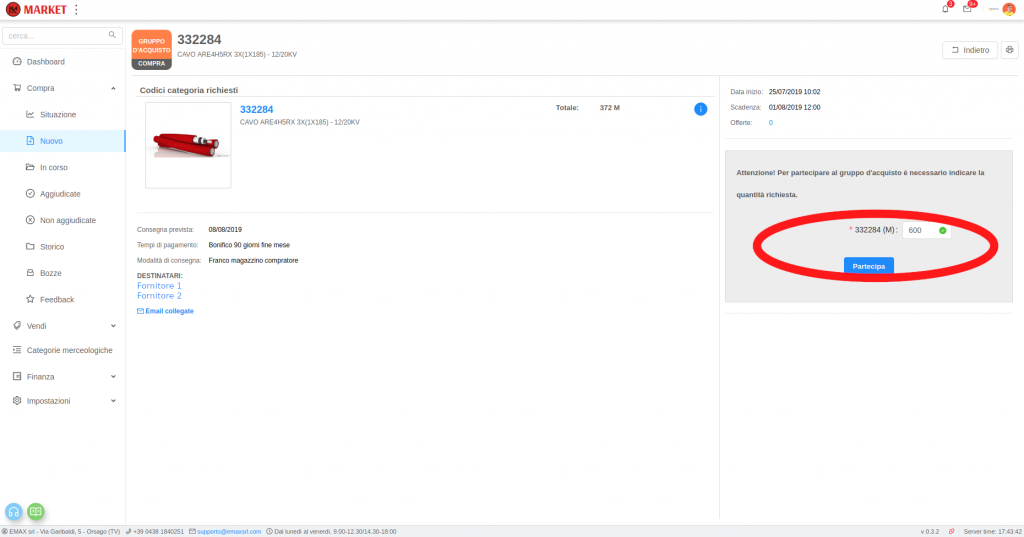Click the search magnifier icon

pos(113,35)
